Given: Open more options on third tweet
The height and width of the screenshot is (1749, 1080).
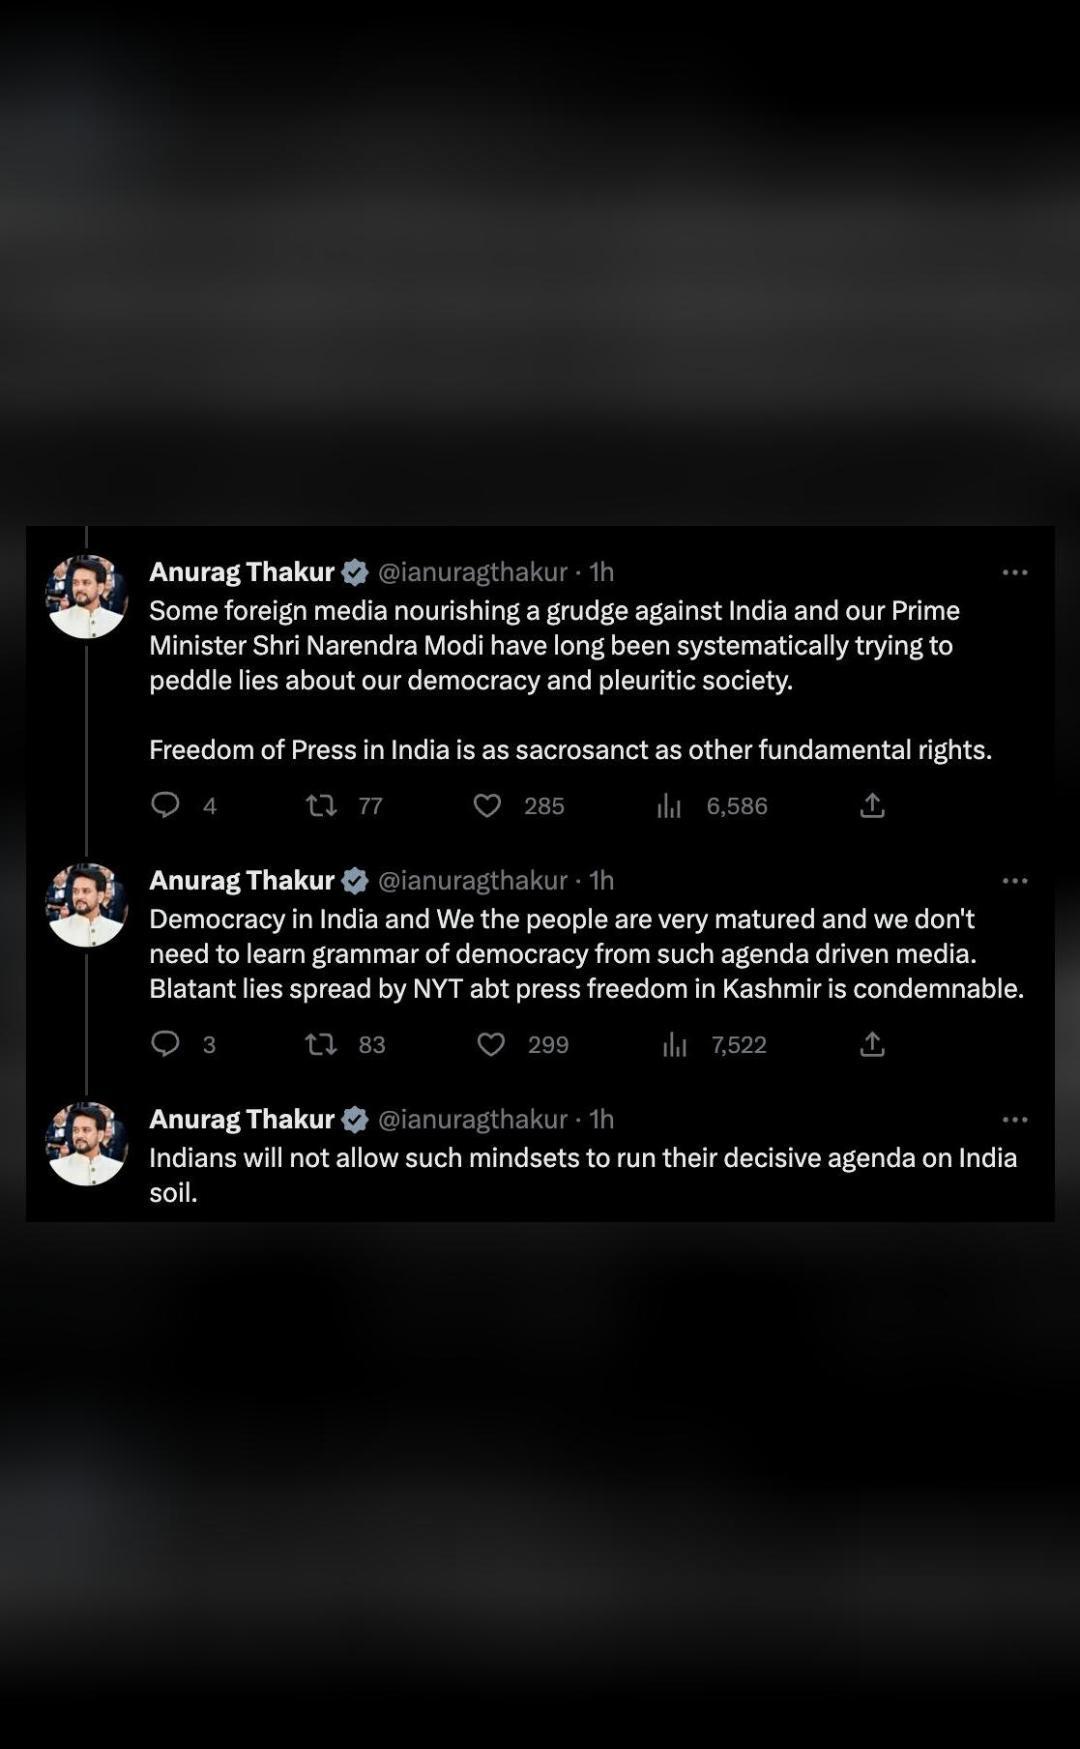Looking at the screenshot, I should tap(1015, 1120).
